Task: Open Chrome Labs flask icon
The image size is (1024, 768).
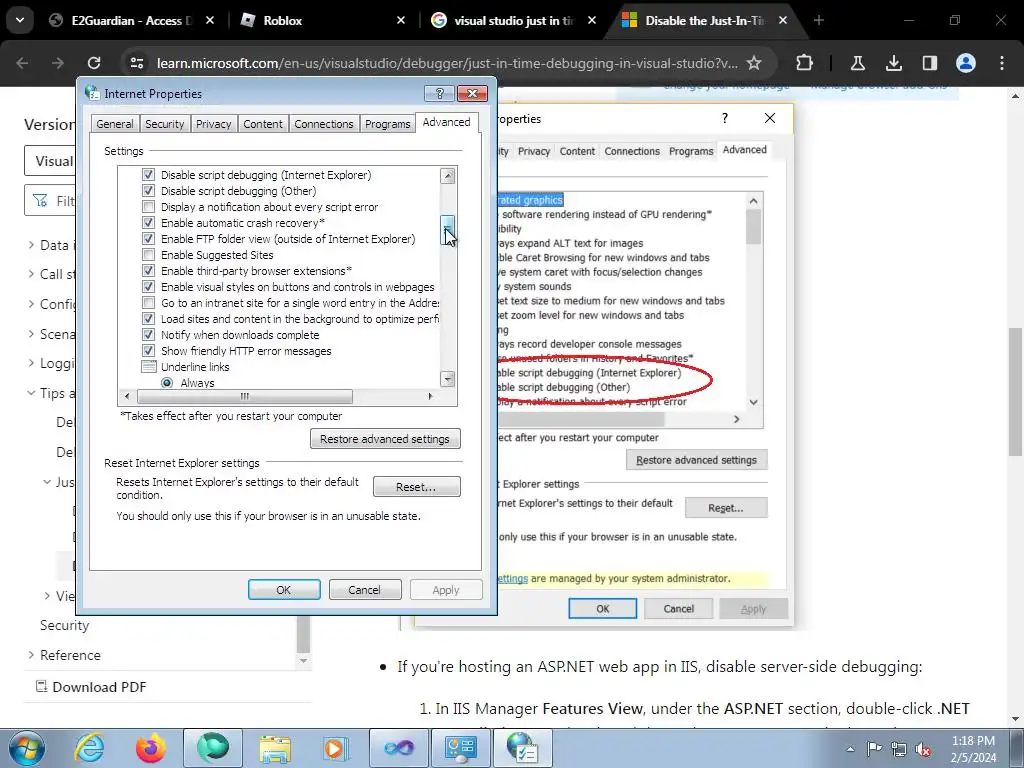Action: [x=857, y=63]
